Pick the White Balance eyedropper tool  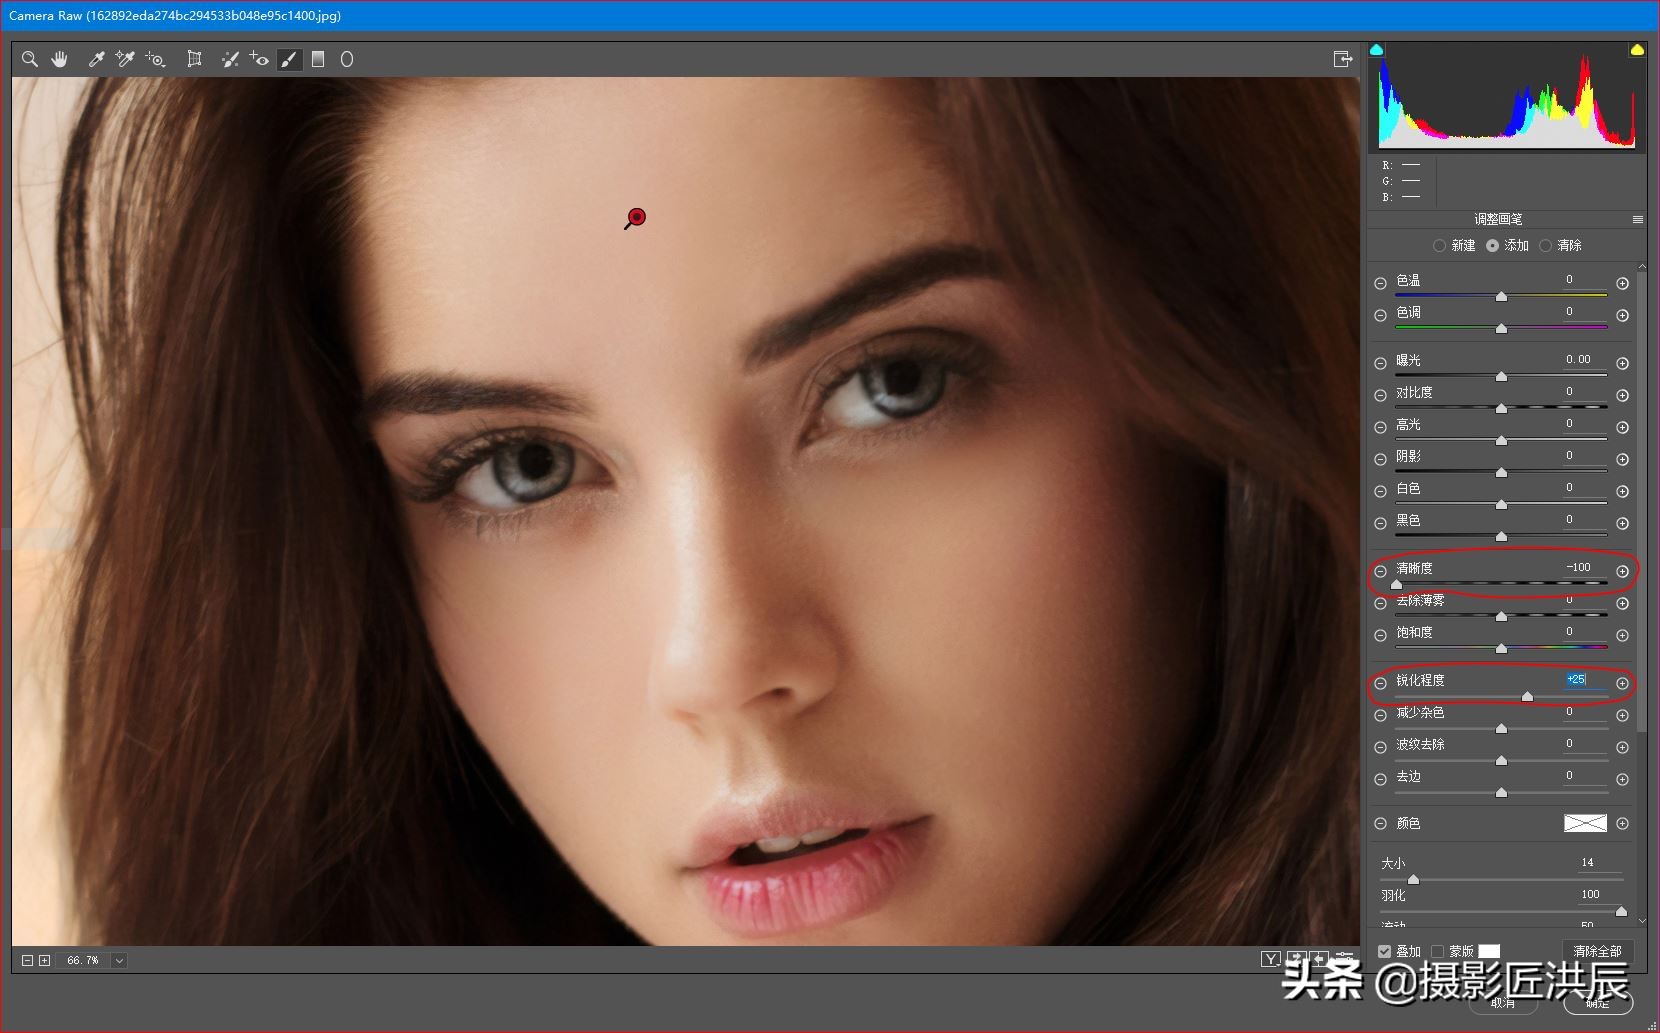coord(96,59)
